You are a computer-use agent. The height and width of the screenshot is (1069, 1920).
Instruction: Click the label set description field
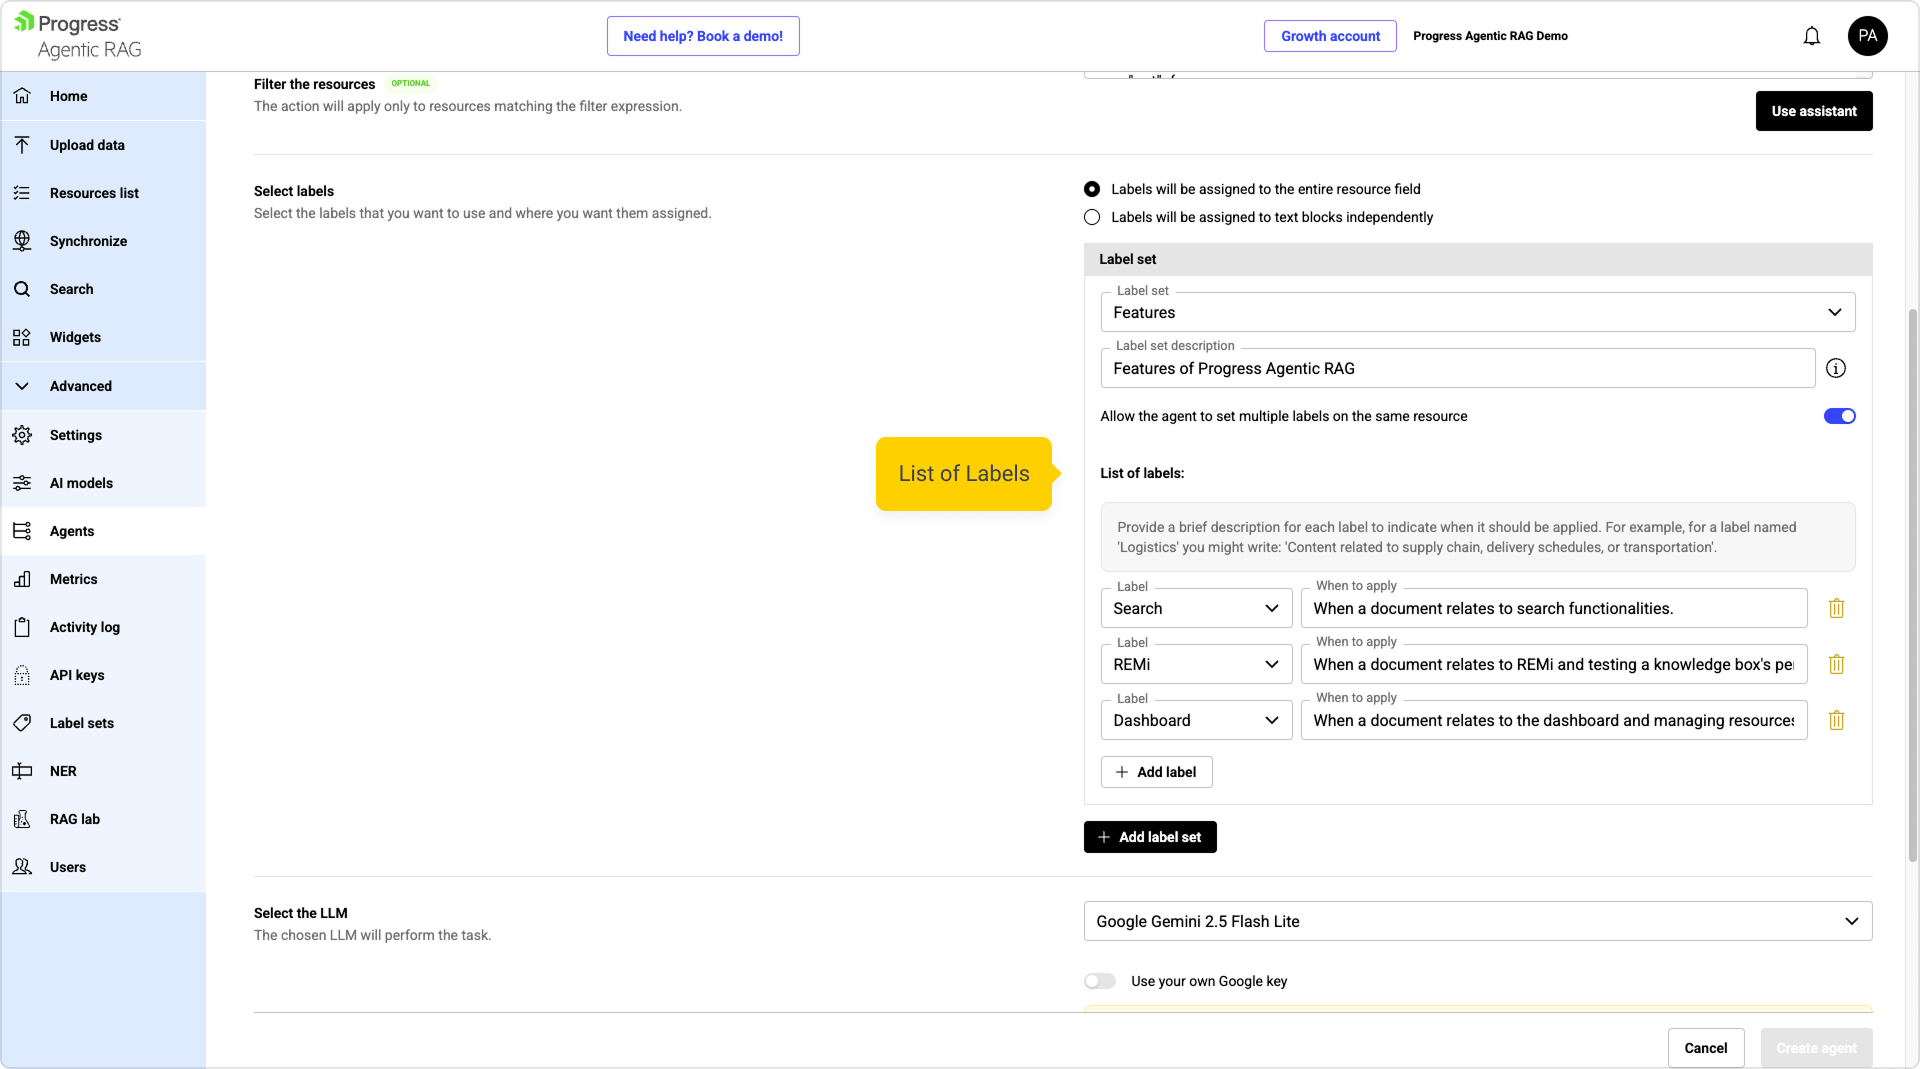1457,368
